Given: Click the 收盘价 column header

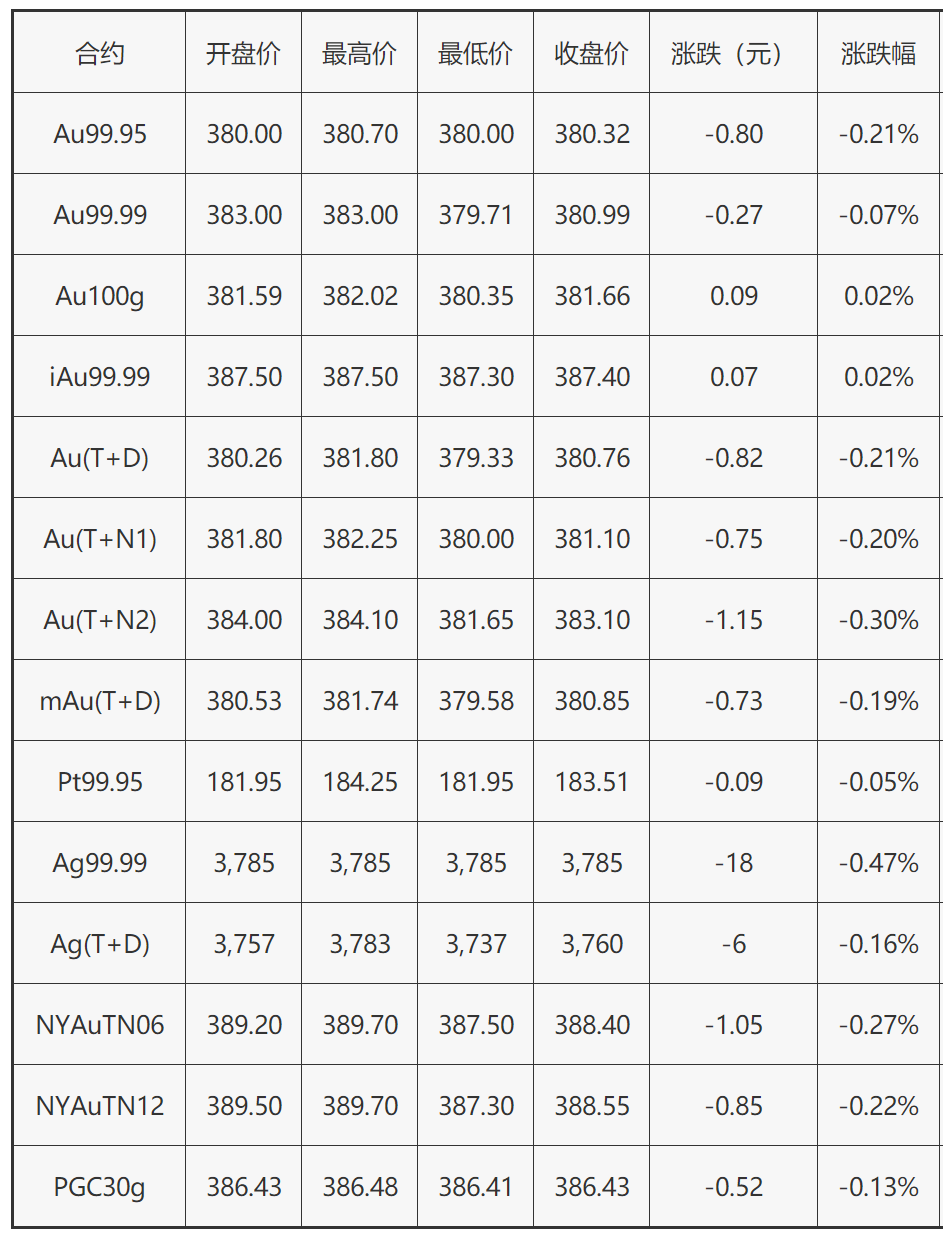Looking at the screenshot, I should [592, 54].
